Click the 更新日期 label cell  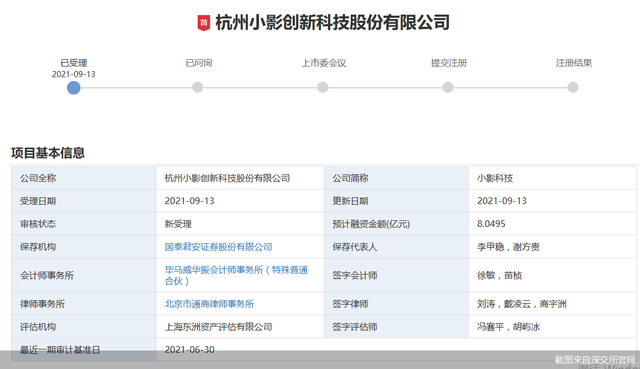(x=396, y=201)
